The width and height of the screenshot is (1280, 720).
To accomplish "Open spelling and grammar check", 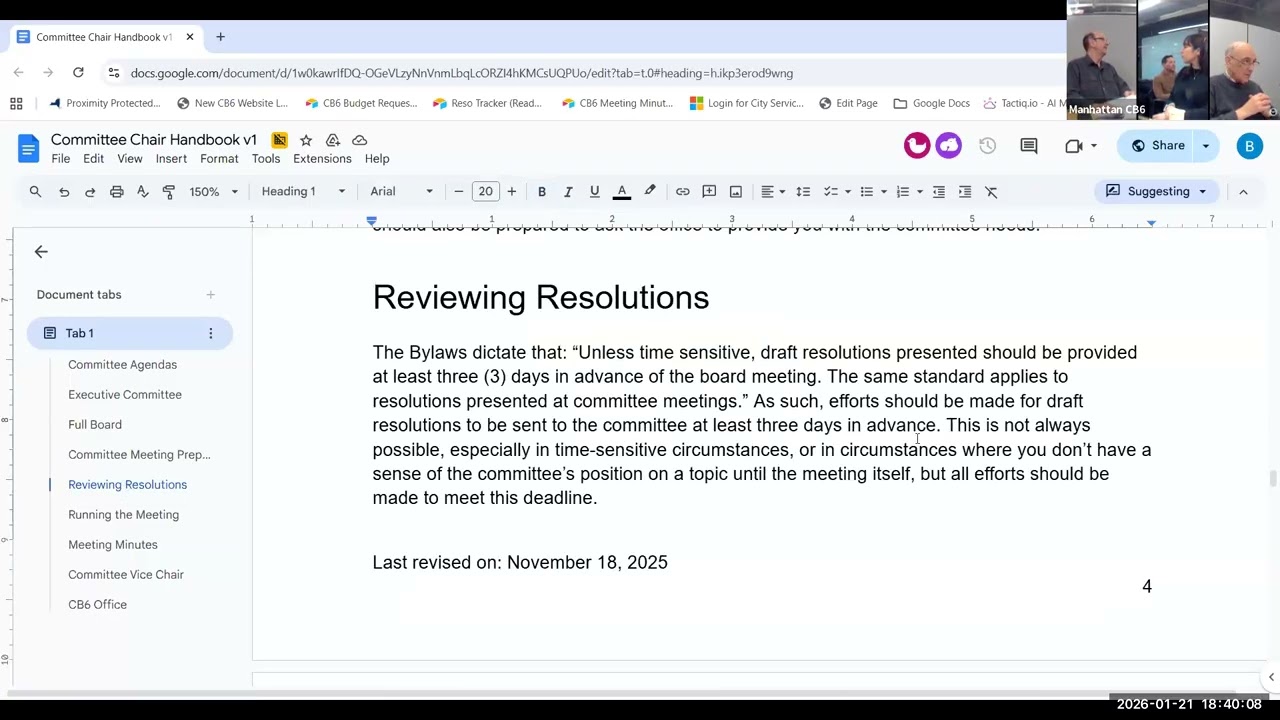I will click(x=142, y=191).
